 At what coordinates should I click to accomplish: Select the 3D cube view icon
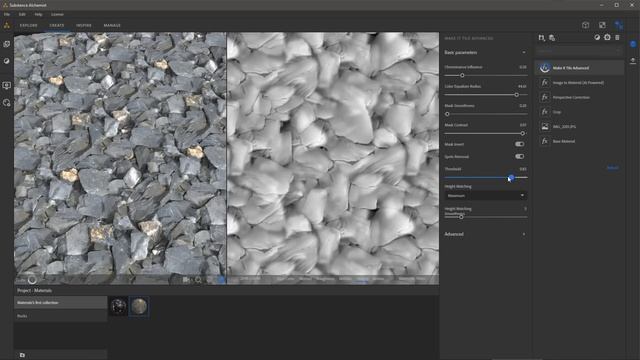pyautogui.click(x=585, y=25)
